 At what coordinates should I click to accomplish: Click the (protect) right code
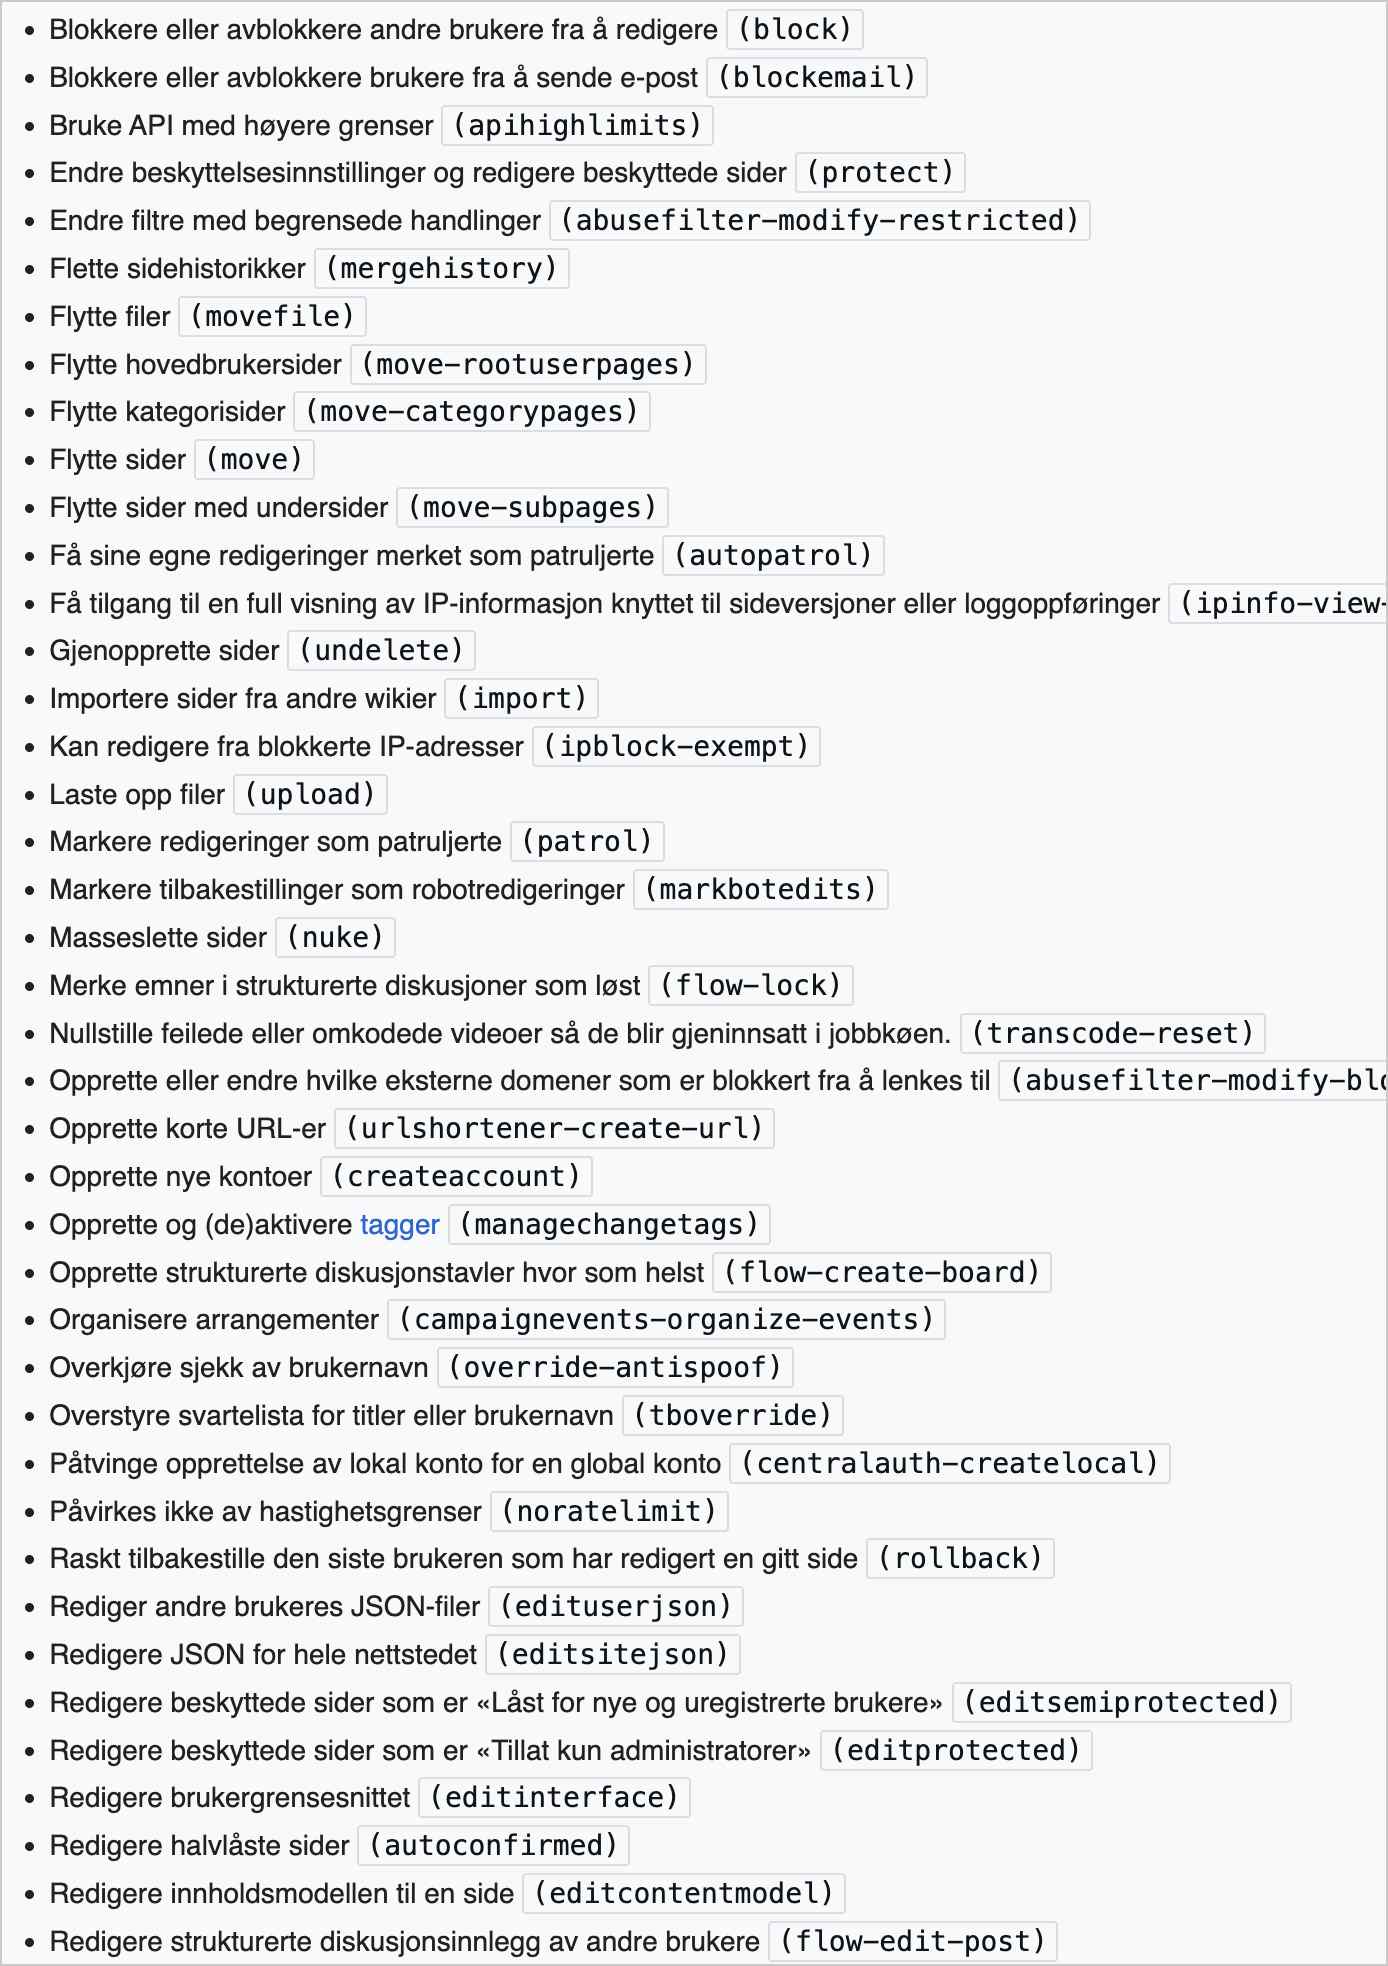(x=880, y=173)
